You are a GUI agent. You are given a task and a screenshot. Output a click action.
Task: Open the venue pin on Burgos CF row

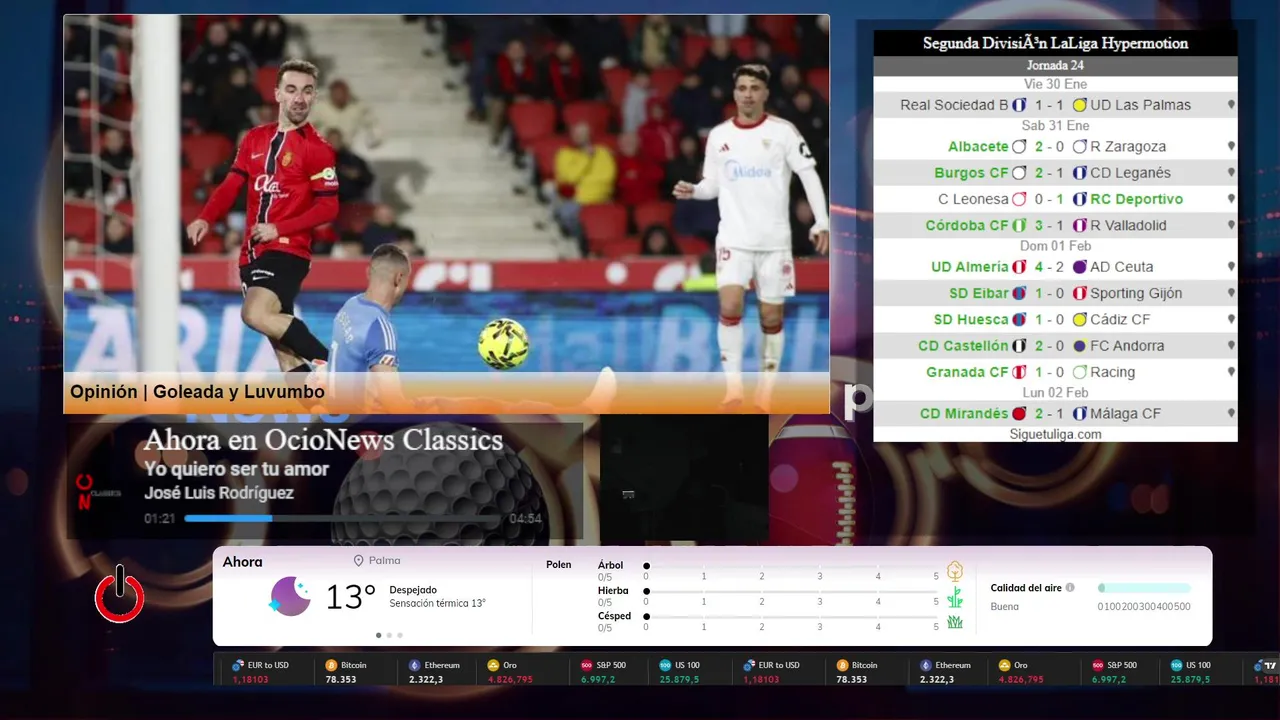pos(1231,173)
